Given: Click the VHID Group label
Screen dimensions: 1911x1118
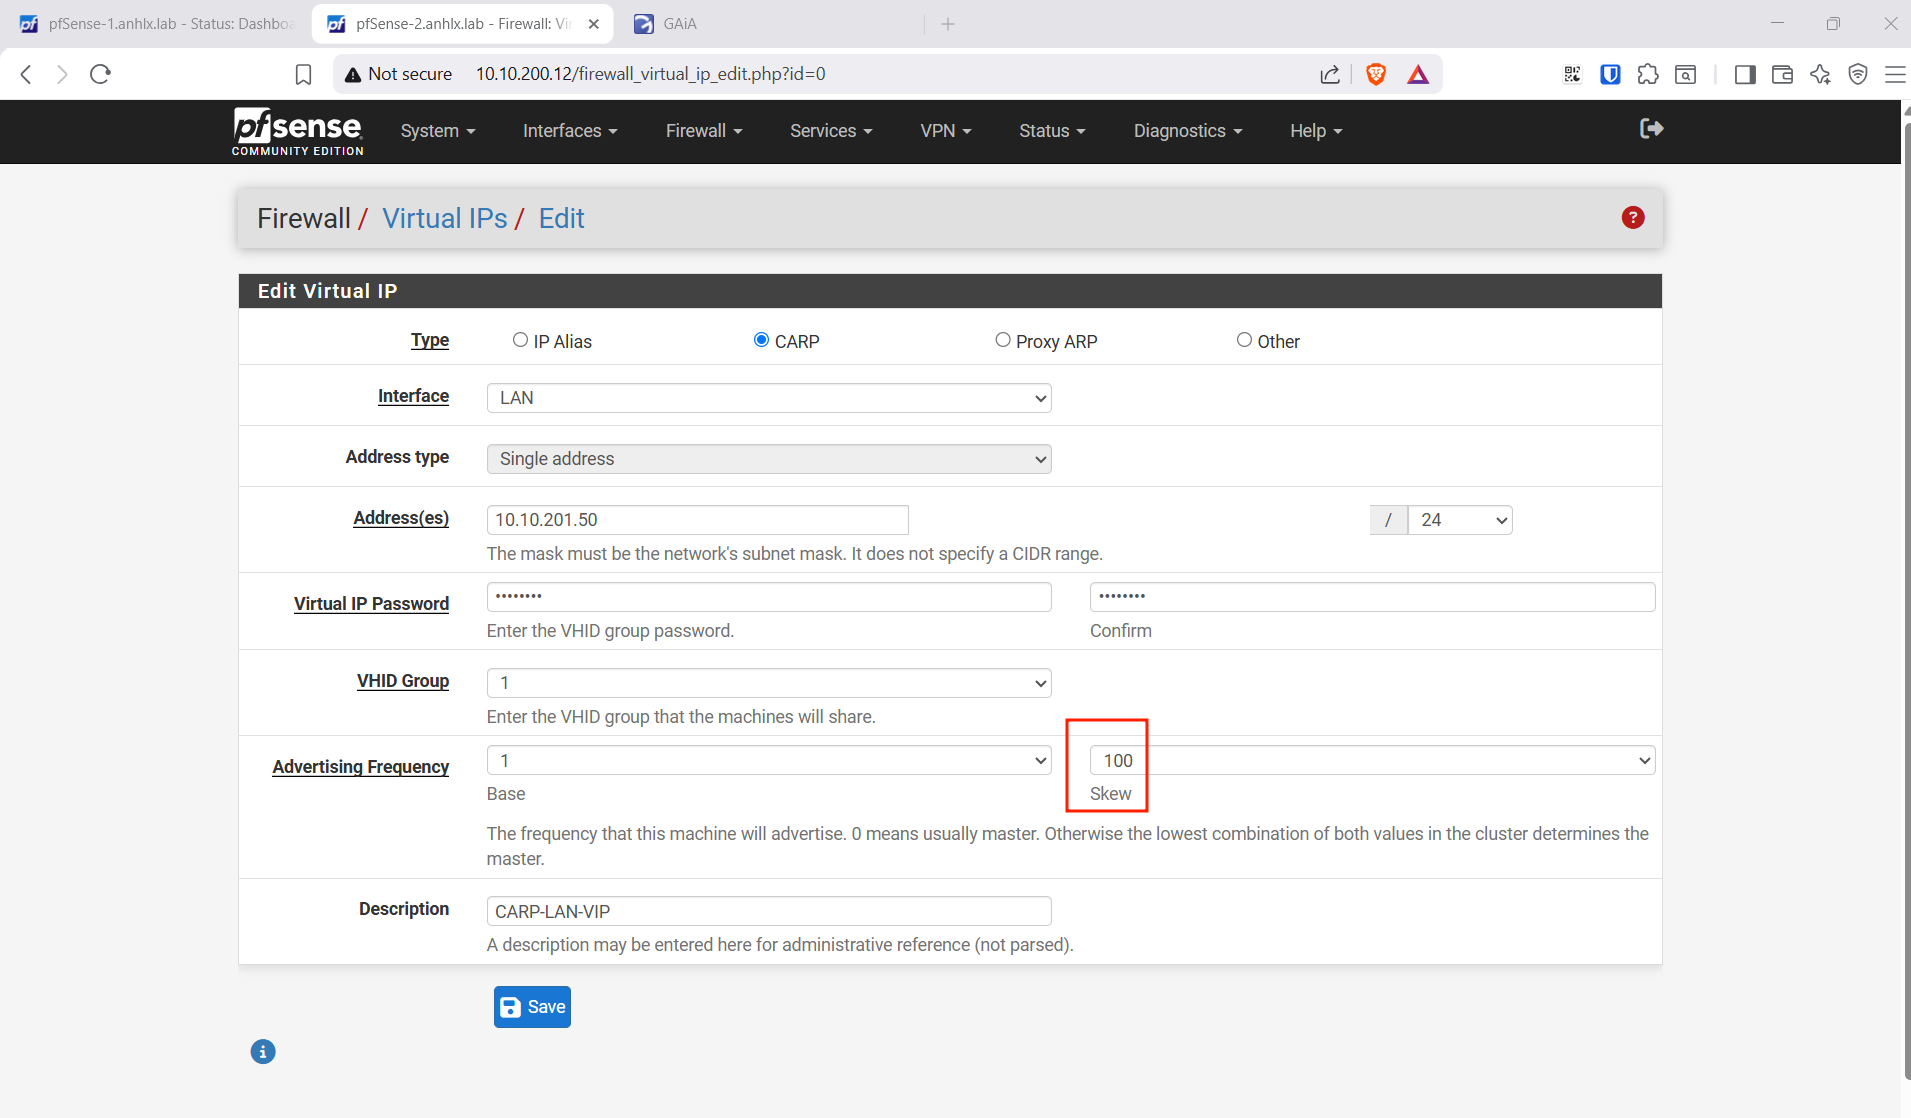Looking at the screenshot, I should 403,681.
